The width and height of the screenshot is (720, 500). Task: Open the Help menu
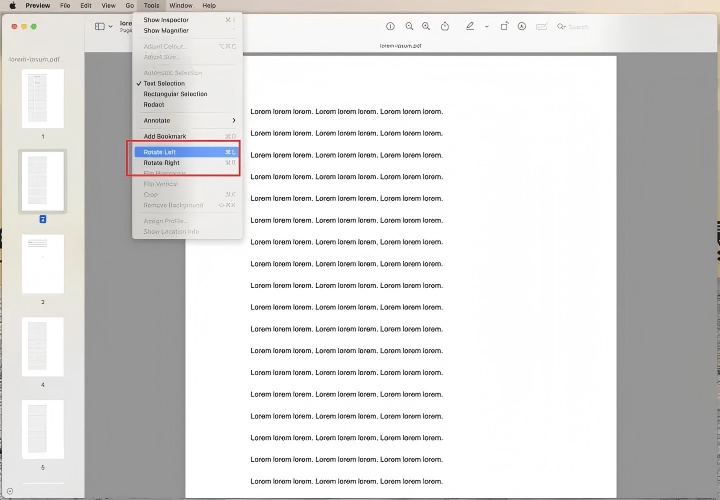pyautogui.click(x=209, y=6)
